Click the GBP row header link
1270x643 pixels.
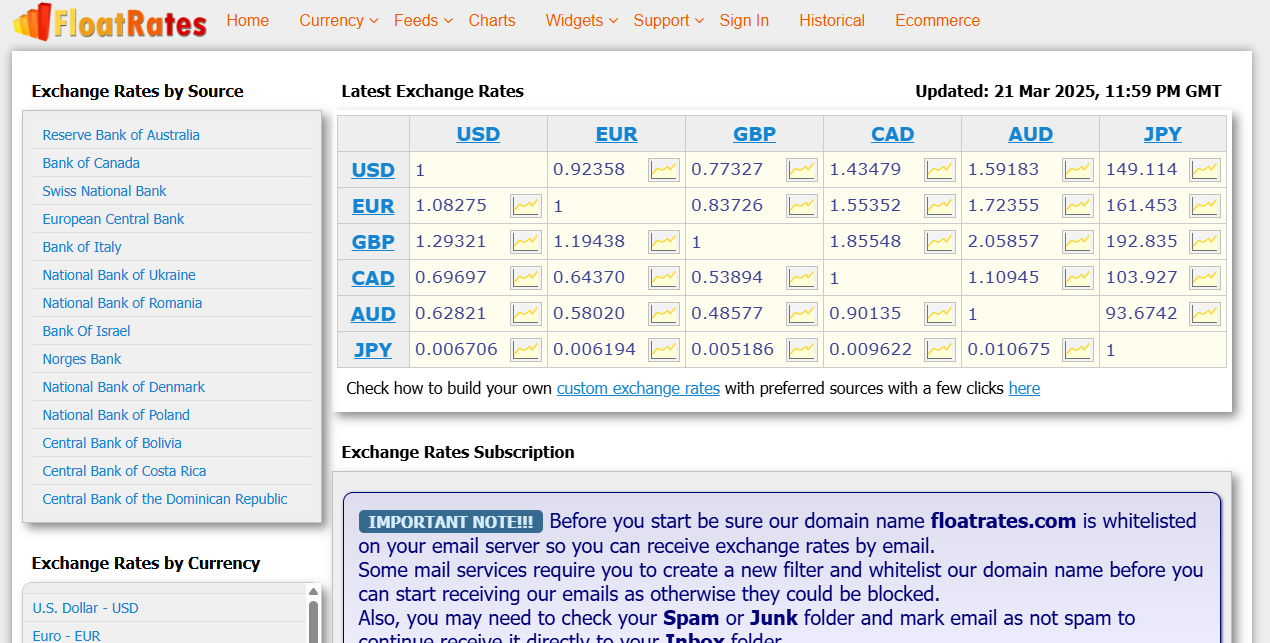pyautogui.click(x=373, y=242)
